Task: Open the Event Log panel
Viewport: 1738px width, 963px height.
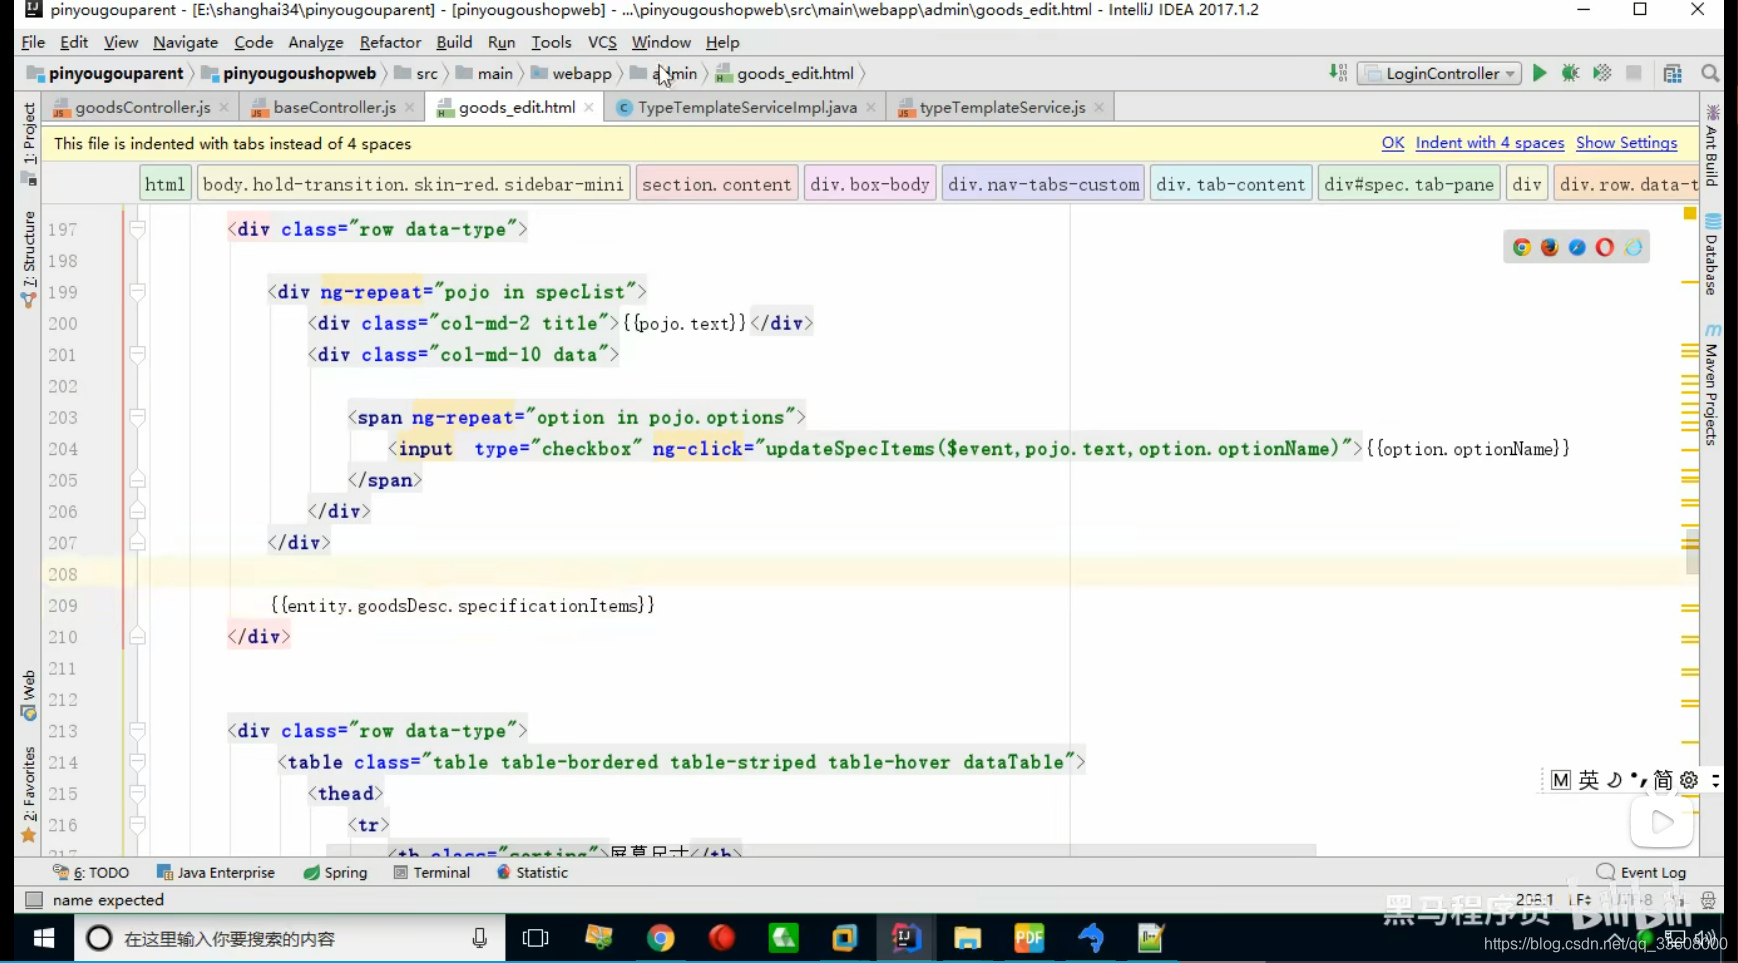Action: pyautogui.click(x=1642, y=872)
